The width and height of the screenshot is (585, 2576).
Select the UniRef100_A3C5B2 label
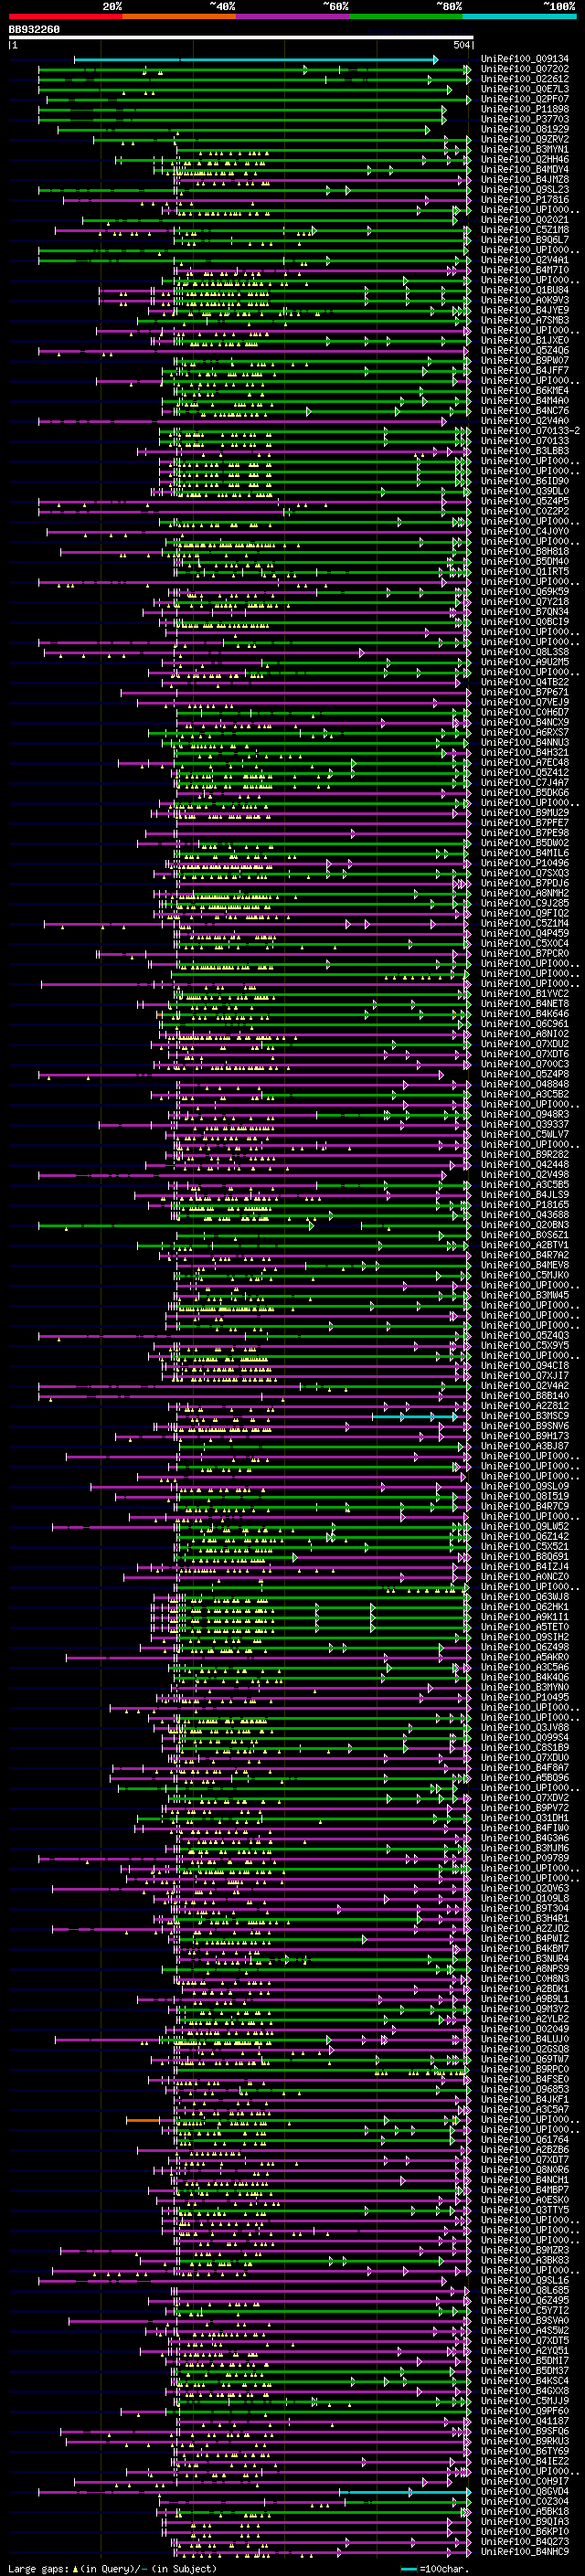coord(525,1093)
